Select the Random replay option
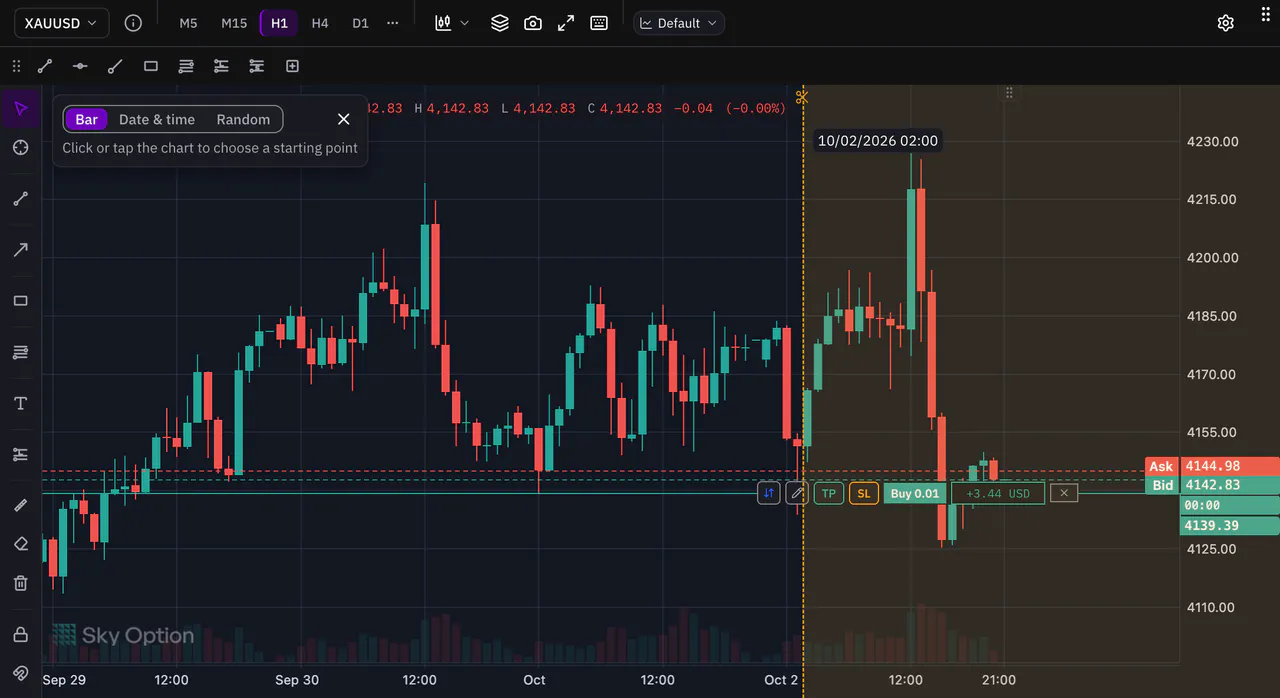The image size is (1280, 698). click(243, 120)
